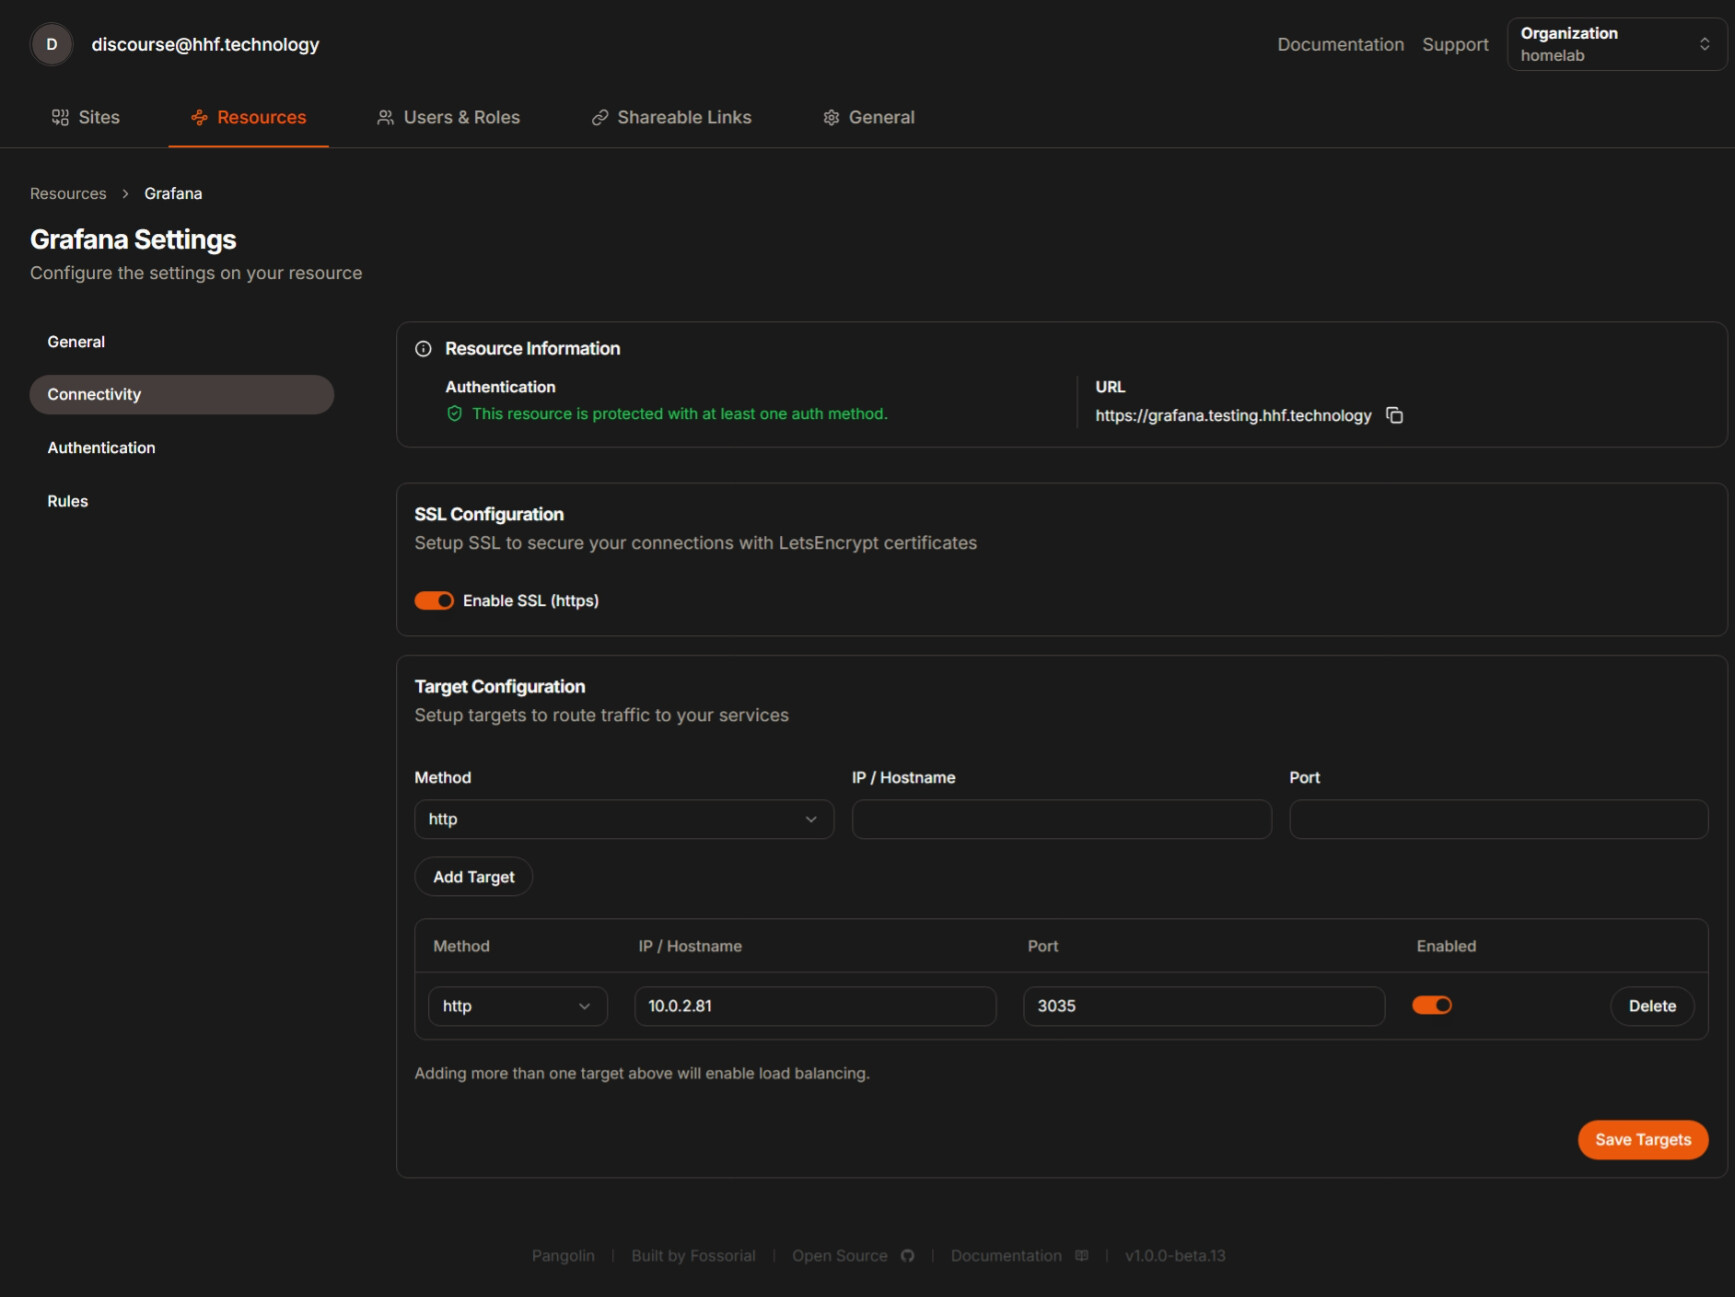Toggle Enabled switch for target 10.0.2.81
Image resolution: width=1735 pixels, height=1297 pixels.
point(1432,1005)
